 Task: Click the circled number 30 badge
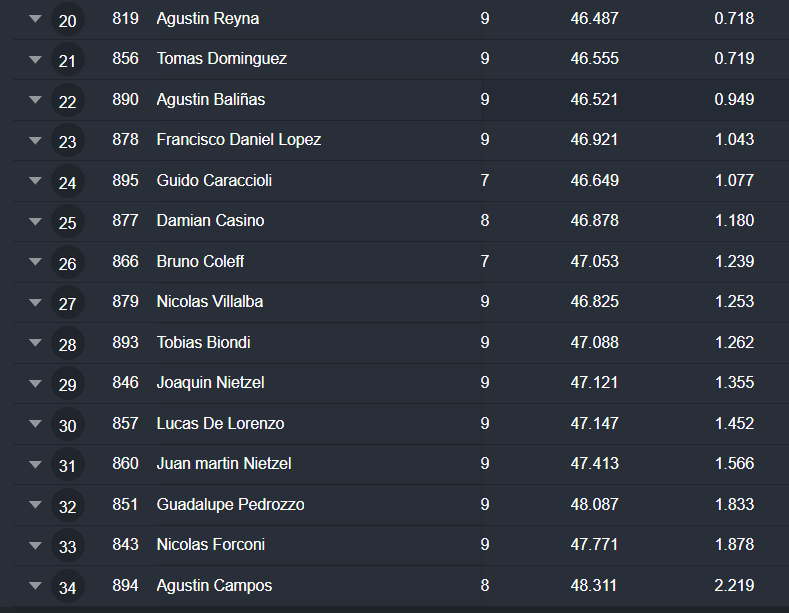(x=67, y=425)
